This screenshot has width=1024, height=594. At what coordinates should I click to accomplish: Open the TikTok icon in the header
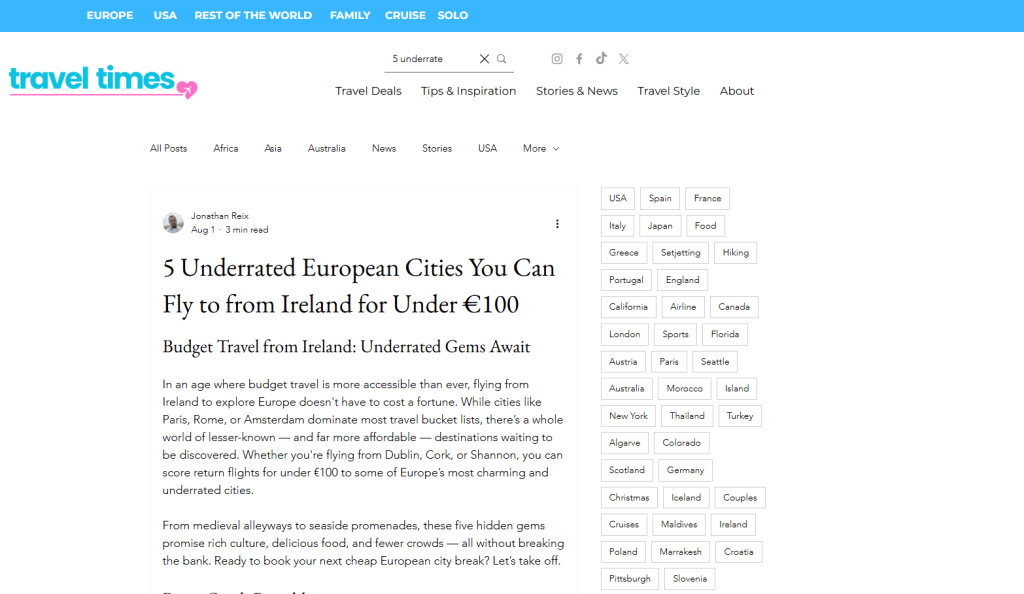(601, 58)
